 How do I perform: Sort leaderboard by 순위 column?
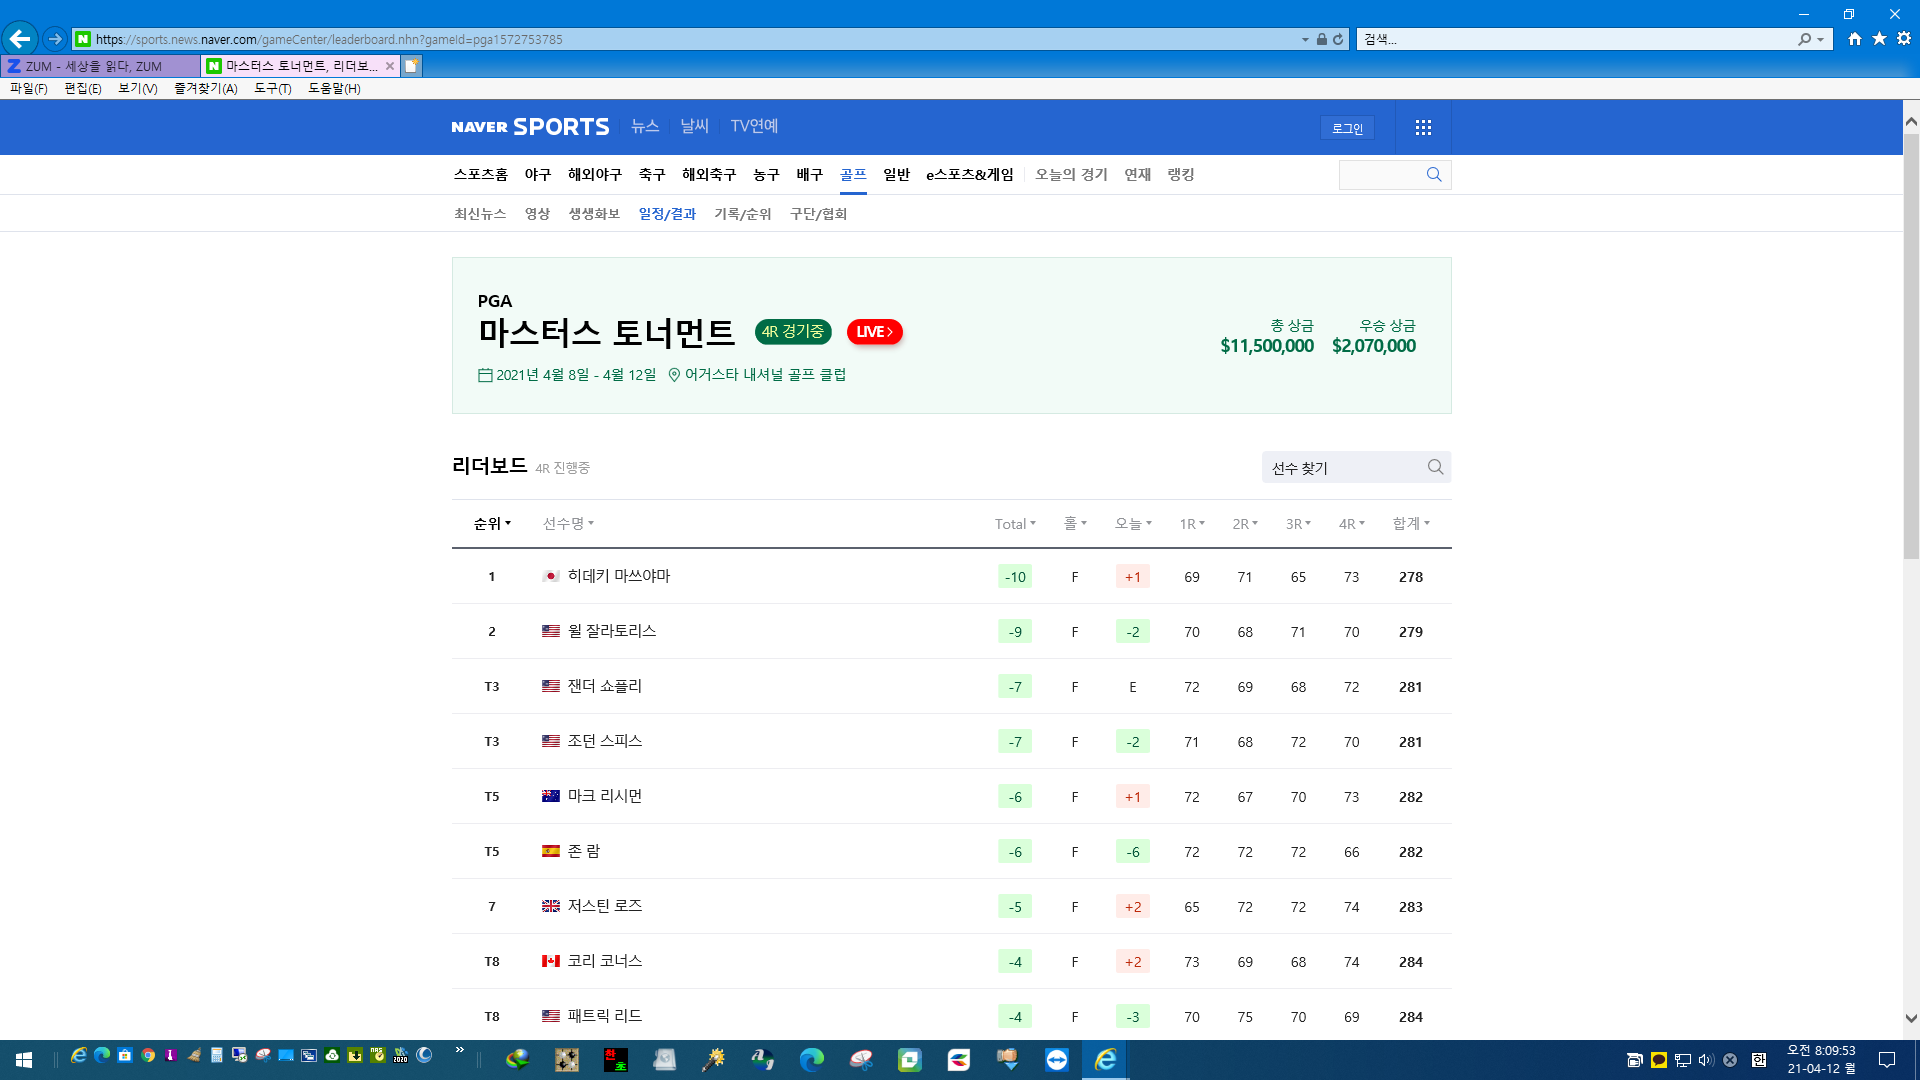click(492, 523)
